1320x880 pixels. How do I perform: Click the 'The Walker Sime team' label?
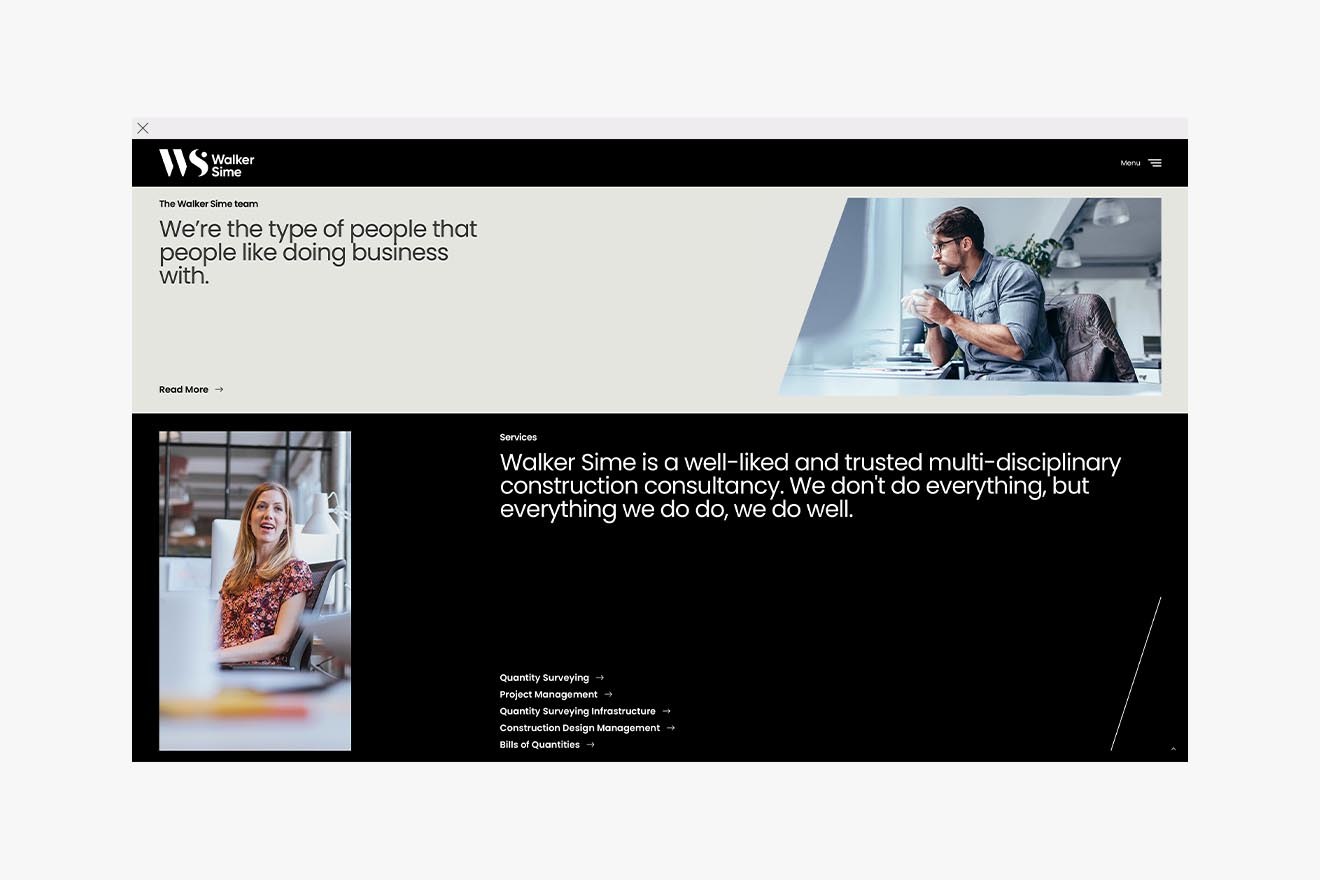(208, 204)
